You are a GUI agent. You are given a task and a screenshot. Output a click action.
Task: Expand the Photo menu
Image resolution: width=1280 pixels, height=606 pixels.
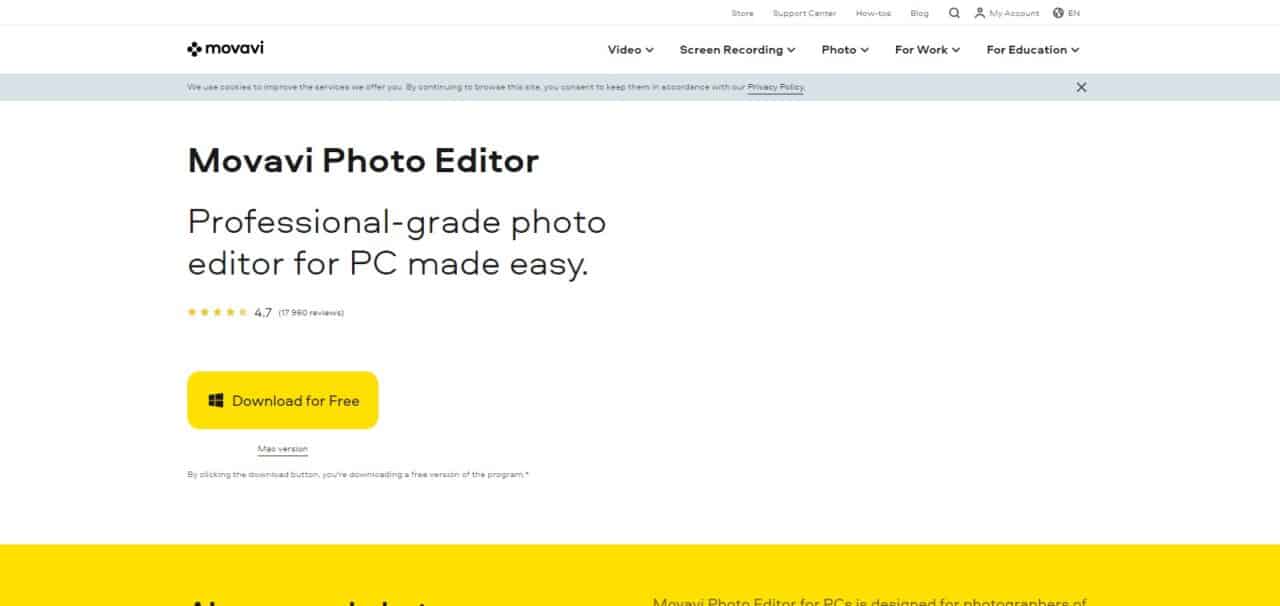coord(845,49)
